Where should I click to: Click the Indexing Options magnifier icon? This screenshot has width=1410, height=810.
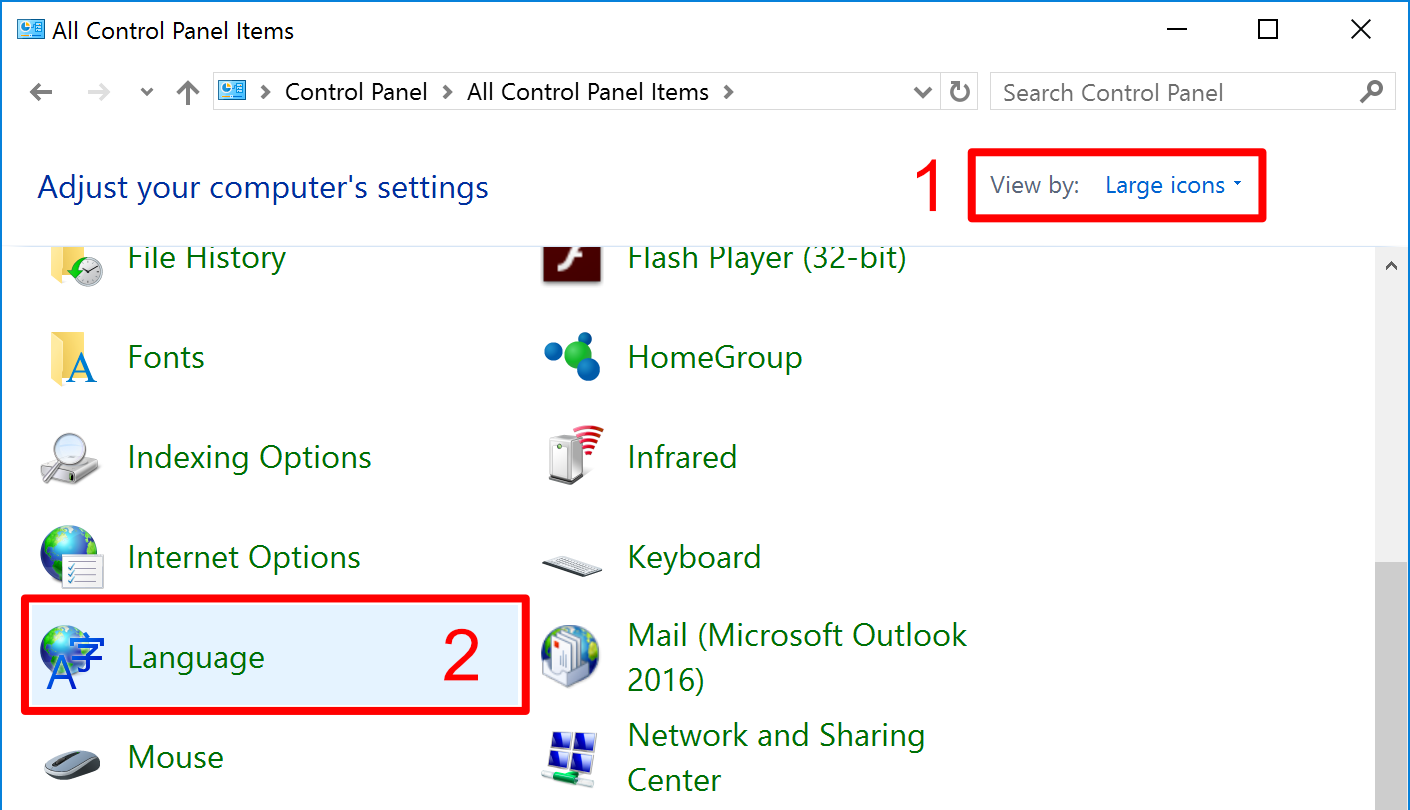tap(72, 458)
